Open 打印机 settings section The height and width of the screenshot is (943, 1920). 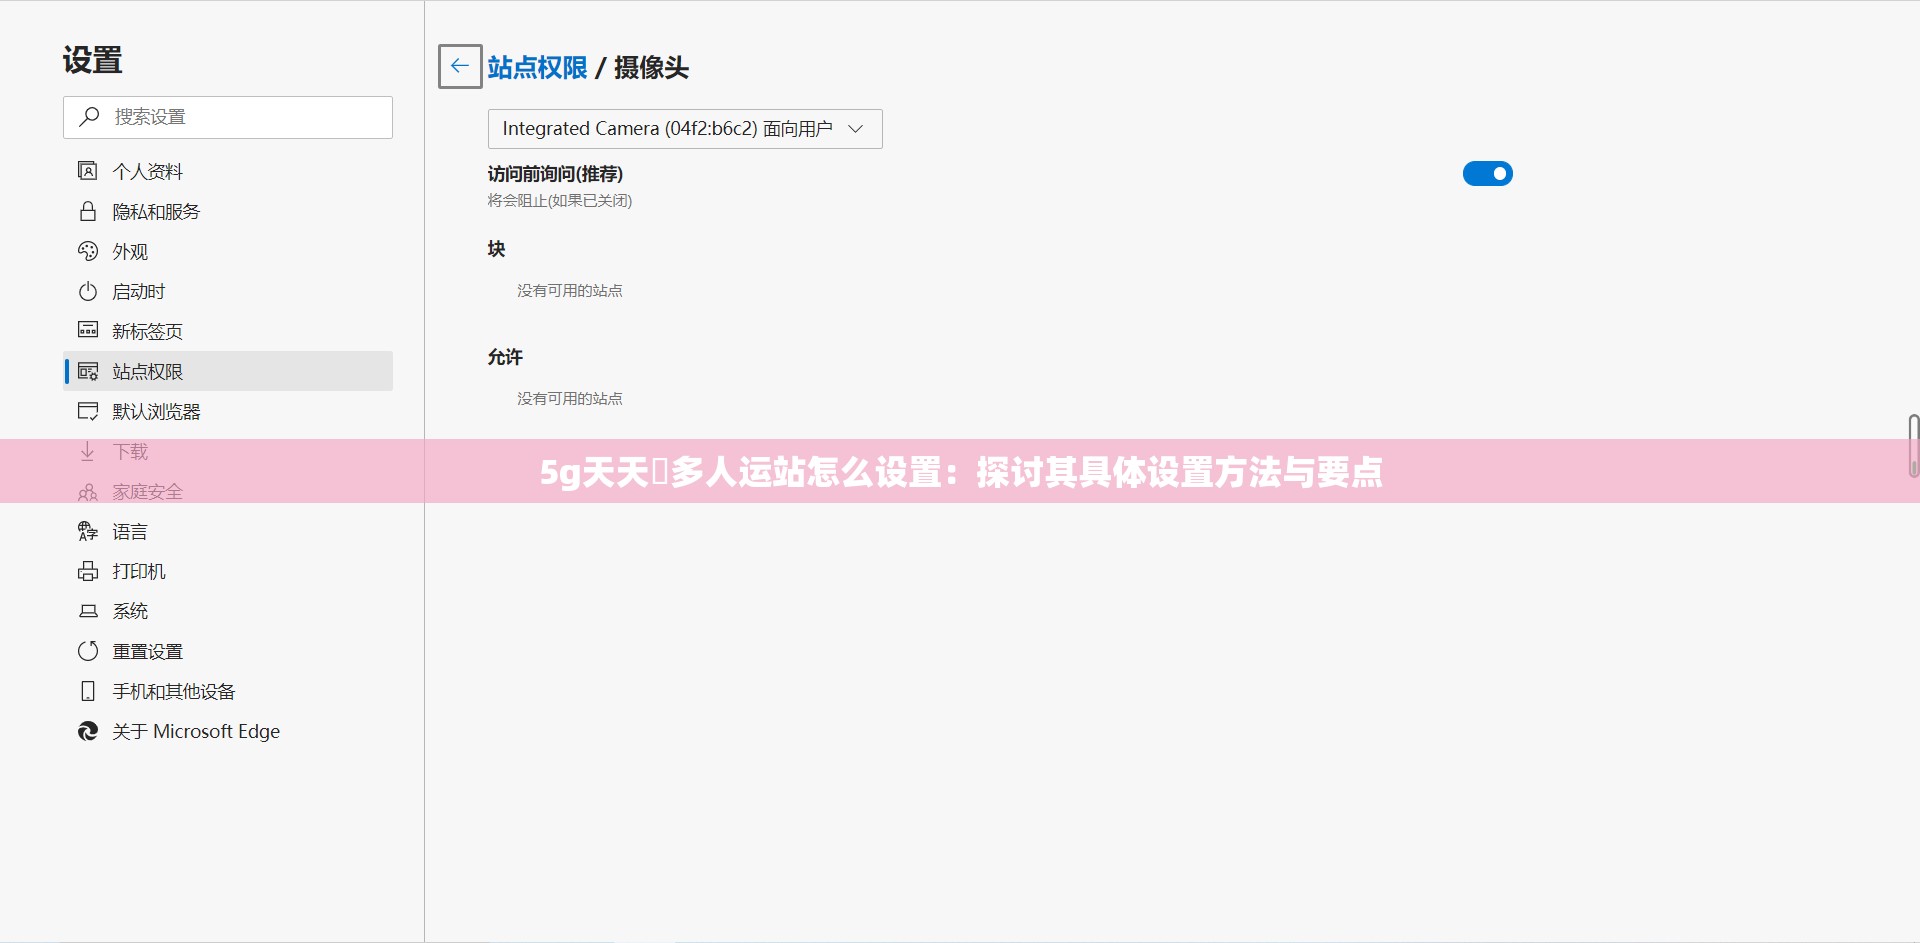(228, 571)
